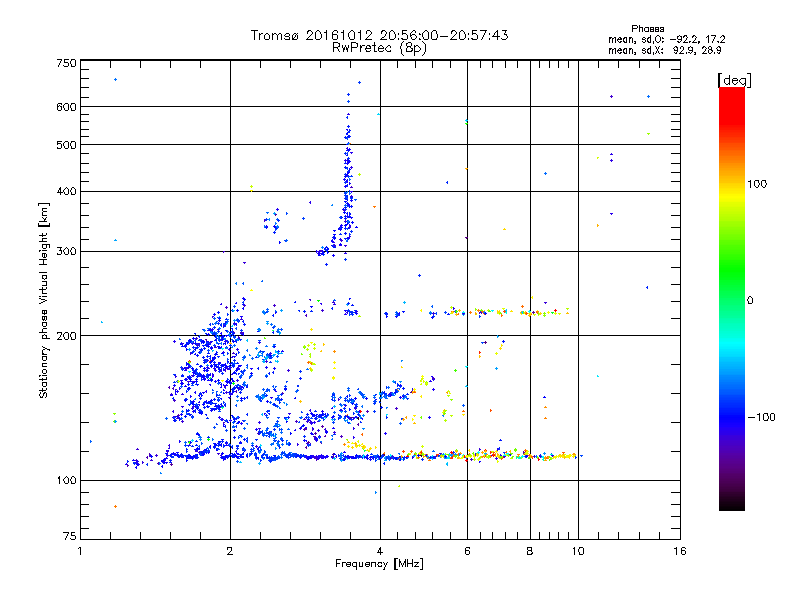Click the y-axis tick label '300'
The image size is (800, 600).
click(x=66, y=252)
